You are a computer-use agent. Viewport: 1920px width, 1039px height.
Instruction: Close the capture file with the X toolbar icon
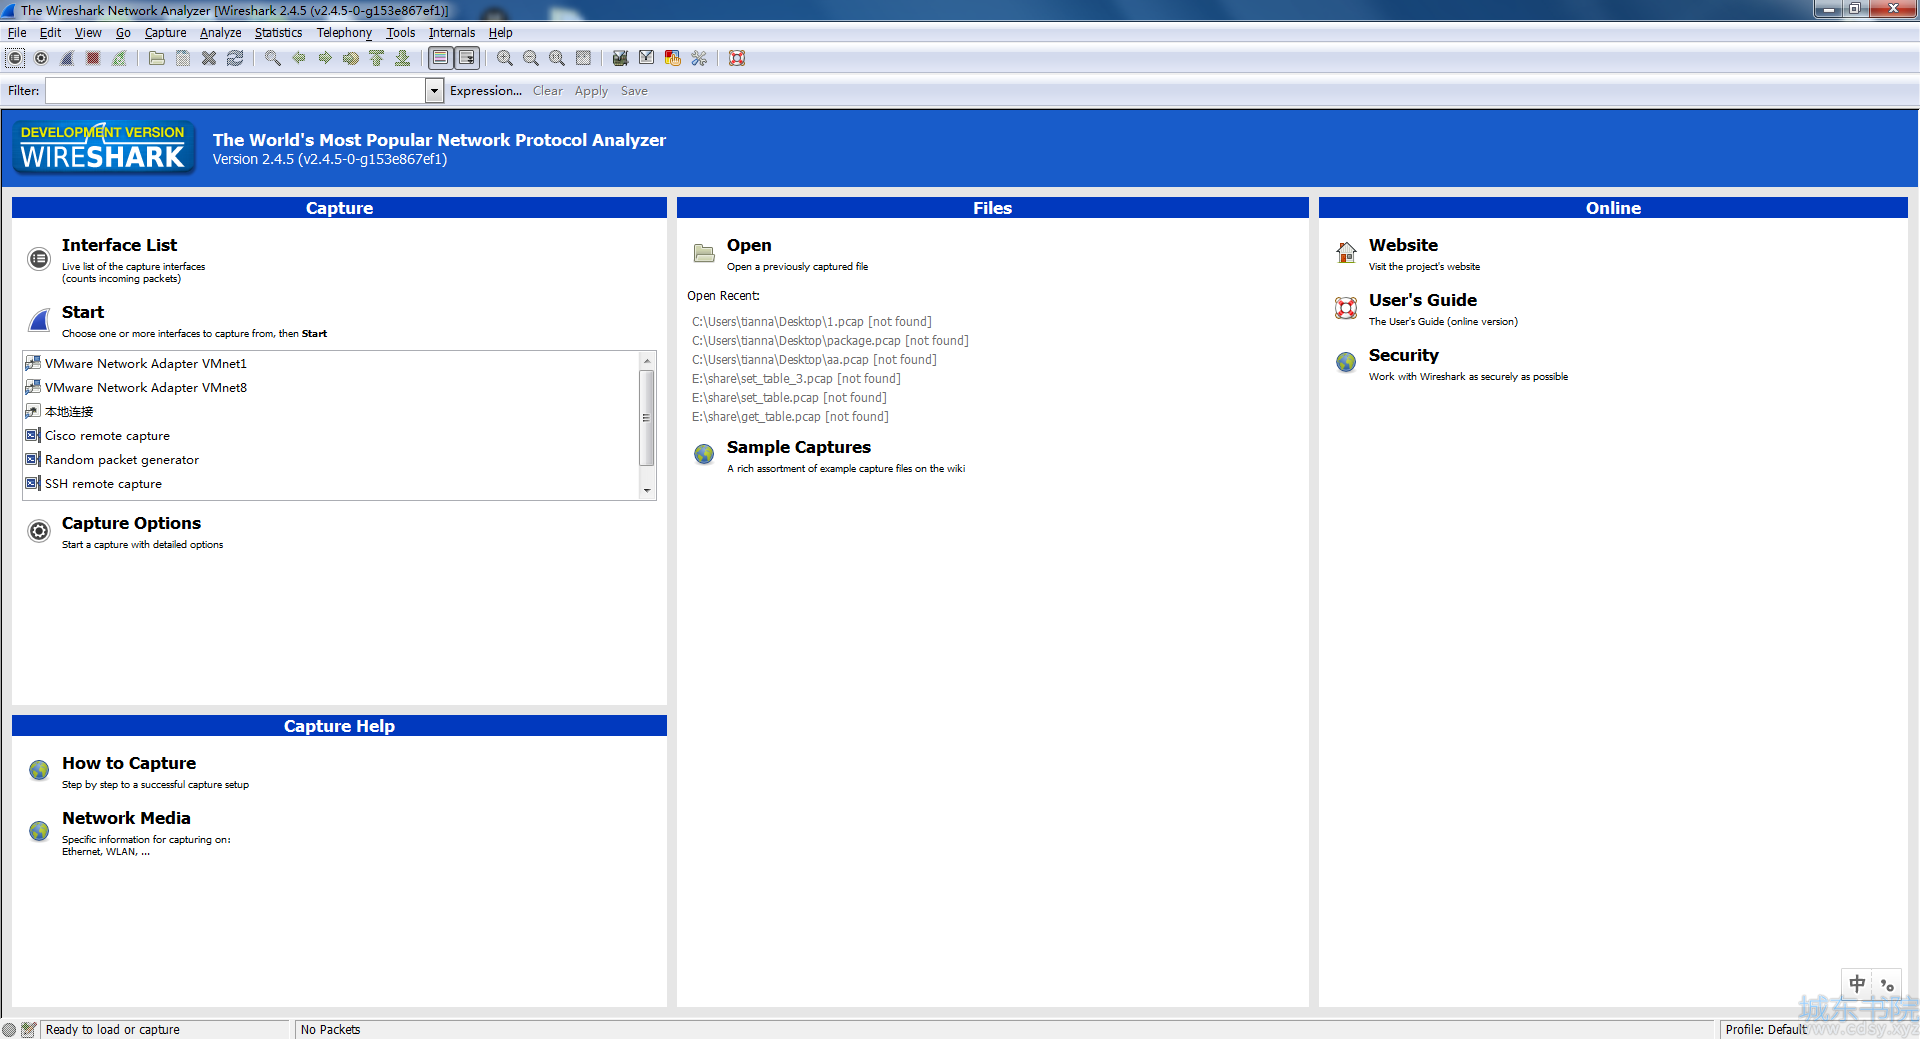[209, 58]
